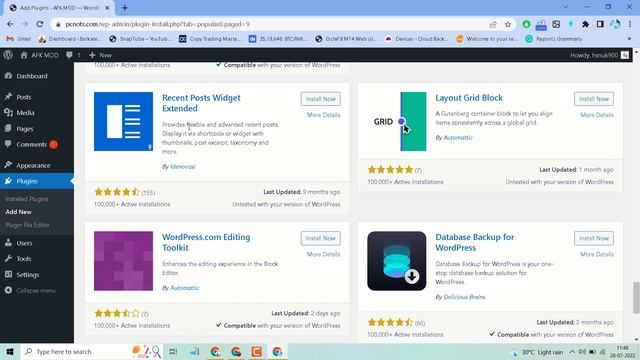The height and width of the screenshot is (360, 640).
Task: Click the address bar URL field
Action: point(269,24)
